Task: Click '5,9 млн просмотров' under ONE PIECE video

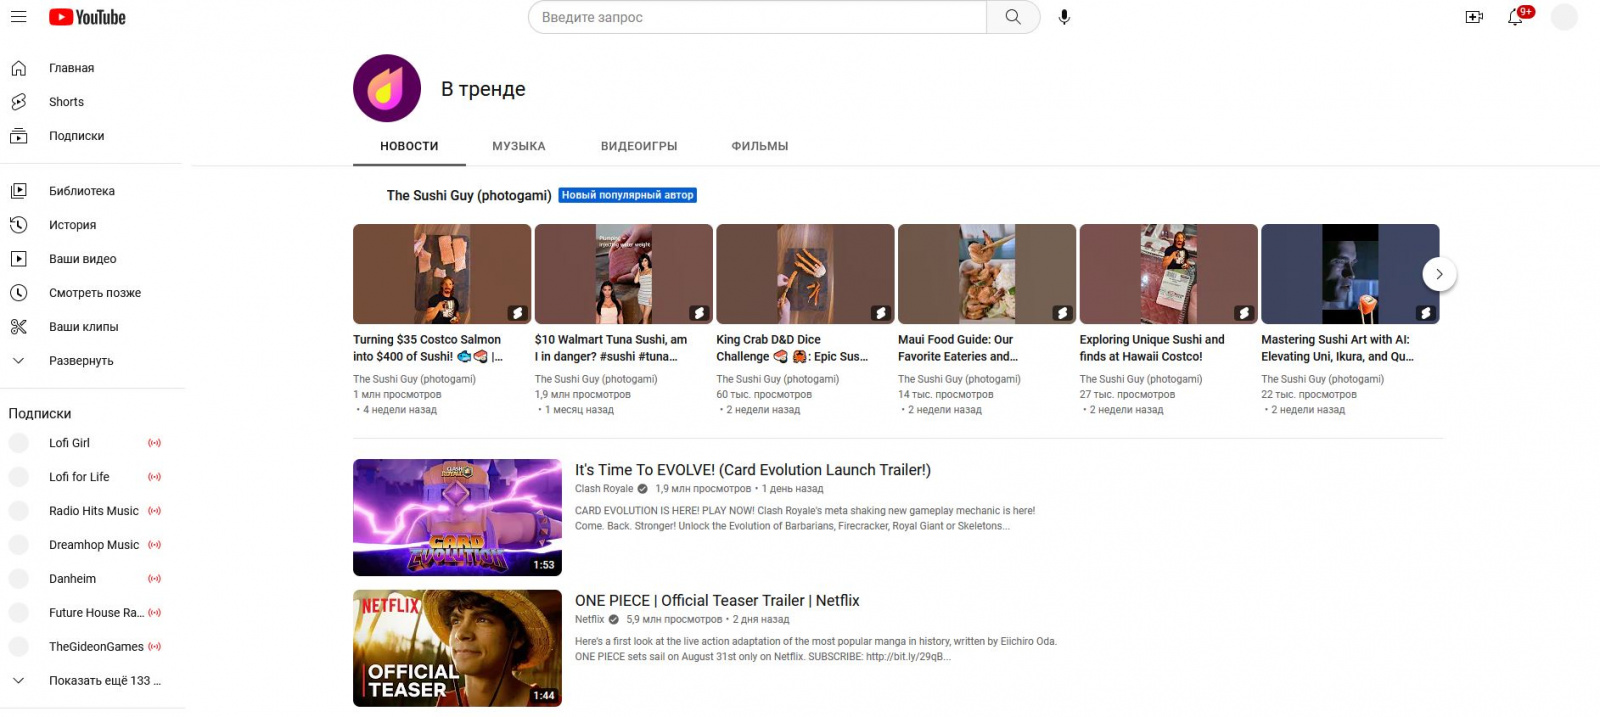Action: point(674,620)
